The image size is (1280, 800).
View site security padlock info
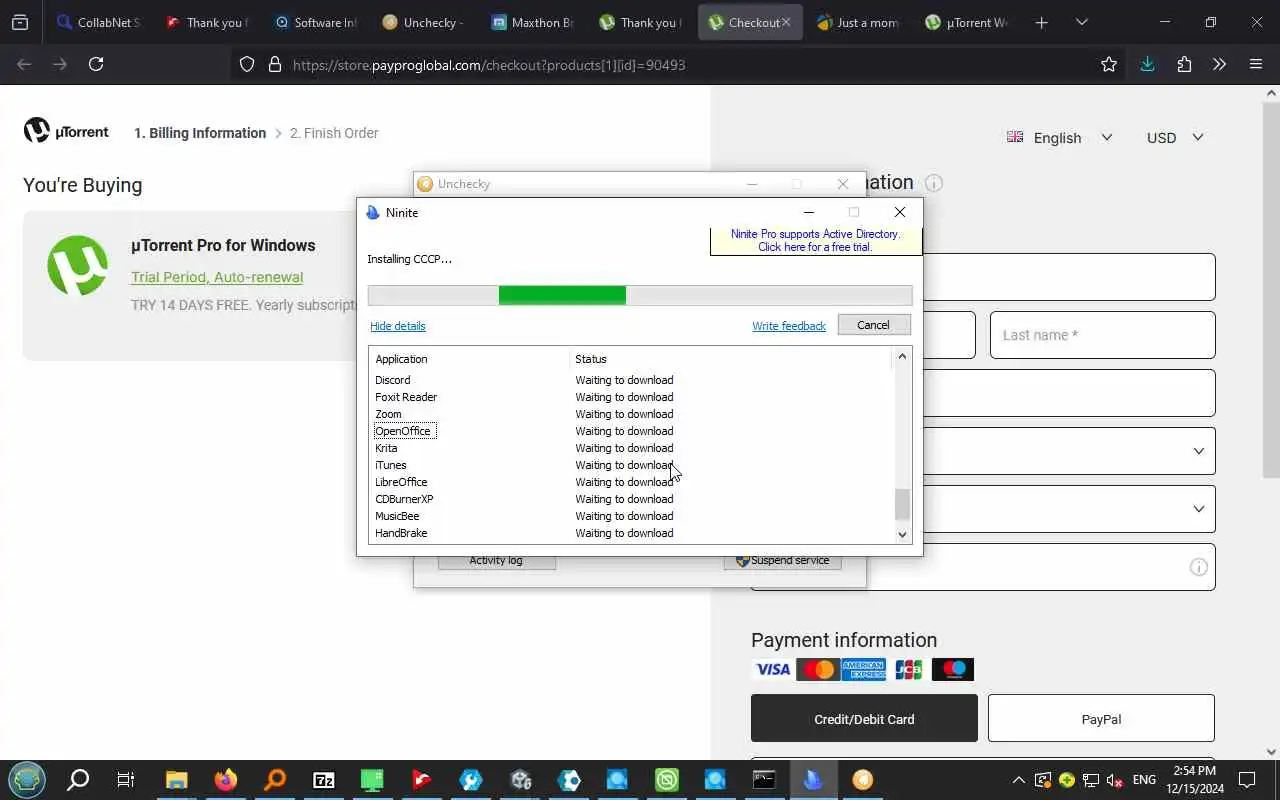275,64
